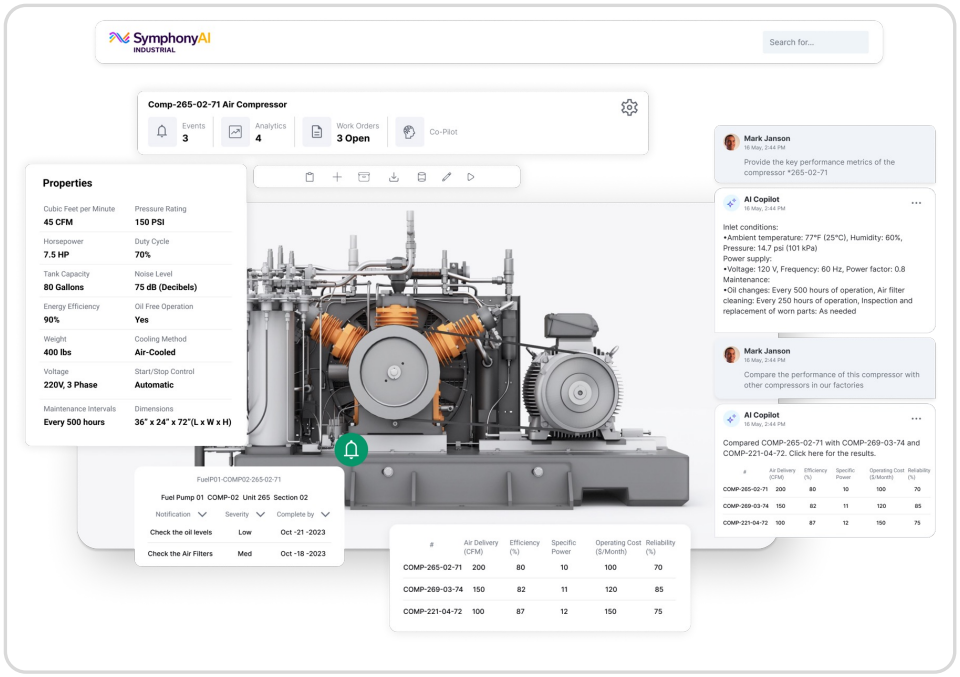Select the Pencil annotation tool on the toolbar

pyautogui.click(x=447, y=177)
